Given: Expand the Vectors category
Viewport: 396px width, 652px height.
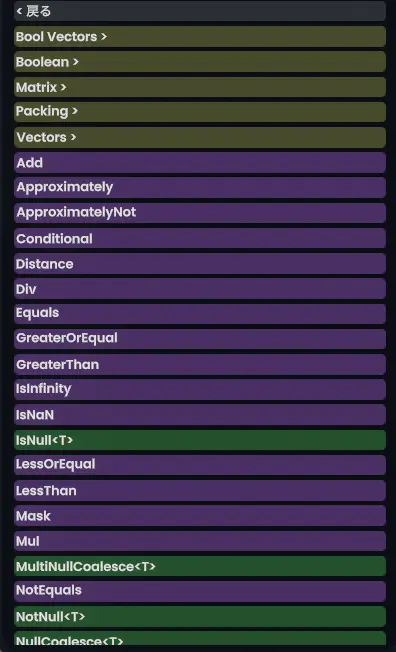Looking at the screenshot, I should coord(200,138).
